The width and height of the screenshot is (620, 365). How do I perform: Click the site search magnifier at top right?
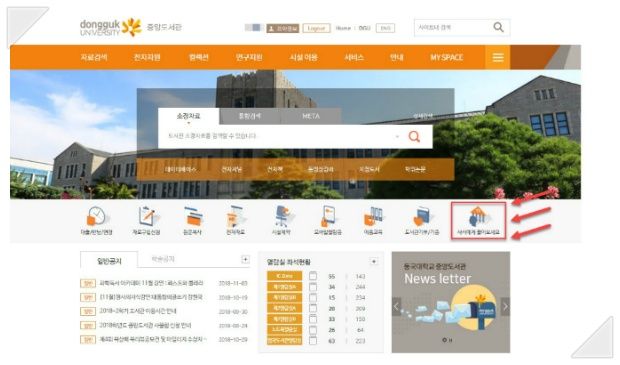[498, 27]
